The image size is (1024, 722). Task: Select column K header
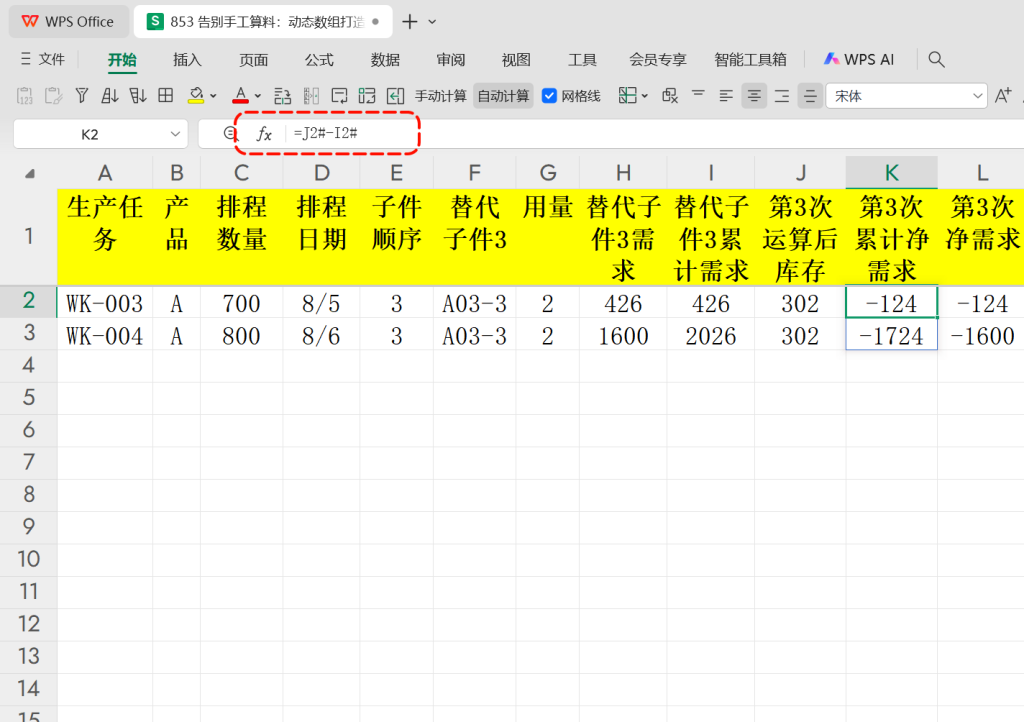click(891, 172)
